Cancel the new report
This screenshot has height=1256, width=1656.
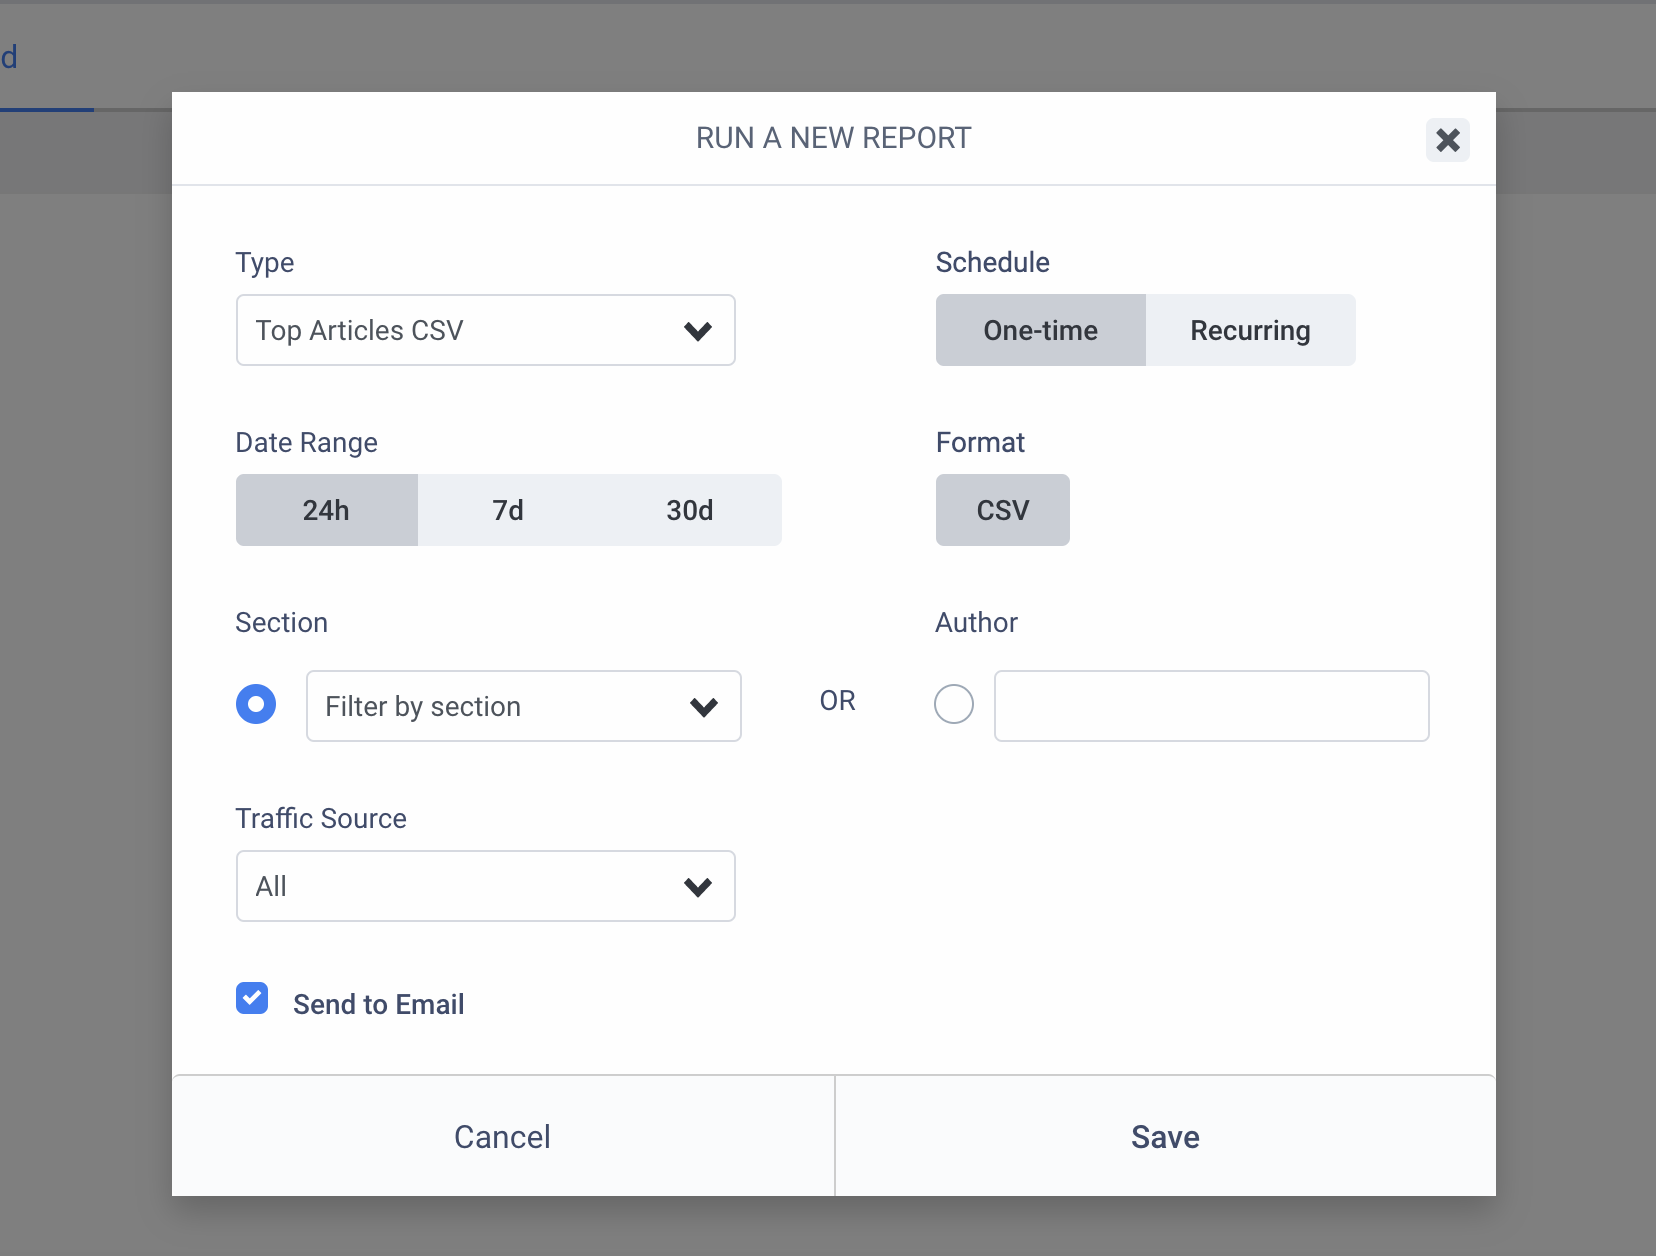[502, 1136]
